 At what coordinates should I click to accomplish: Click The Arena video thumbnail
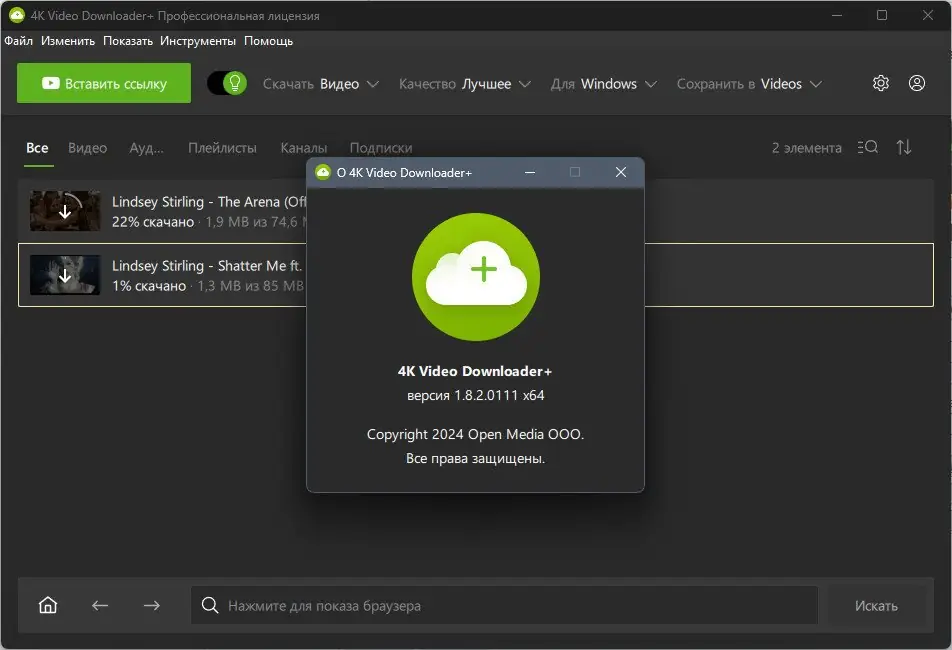(65, 211)
